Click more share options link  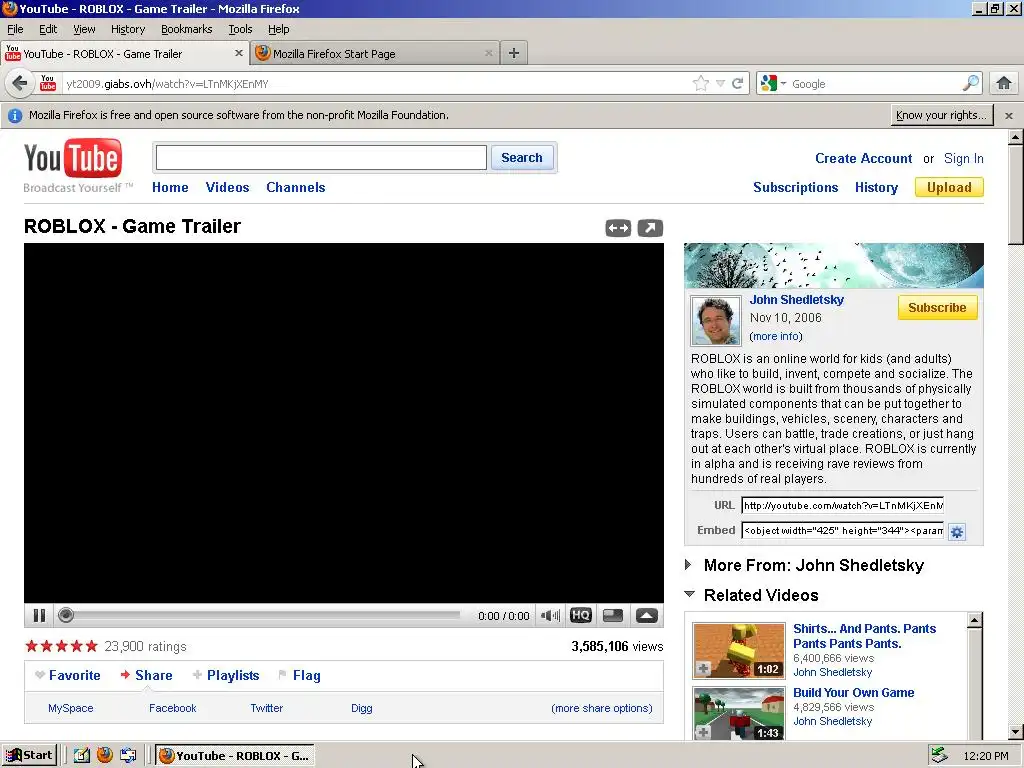tap(601, 708)
